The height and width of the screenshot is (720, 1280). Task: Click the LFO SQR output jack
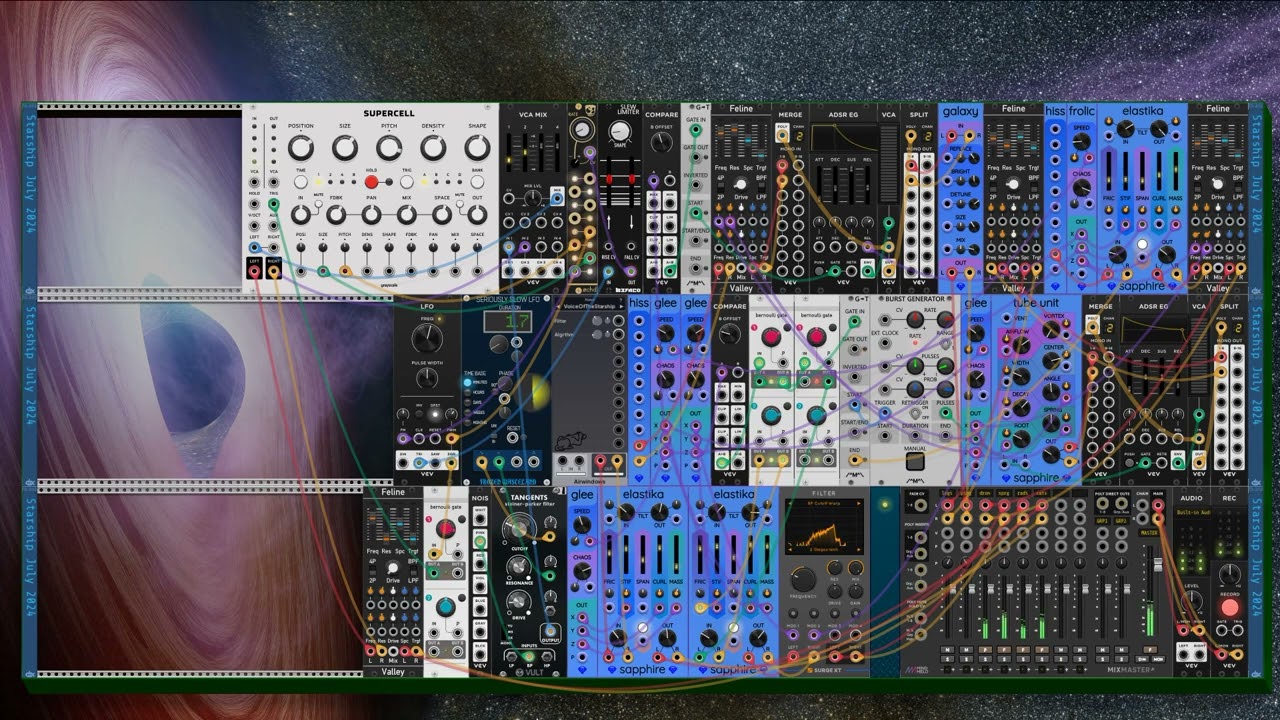[451, 463]
